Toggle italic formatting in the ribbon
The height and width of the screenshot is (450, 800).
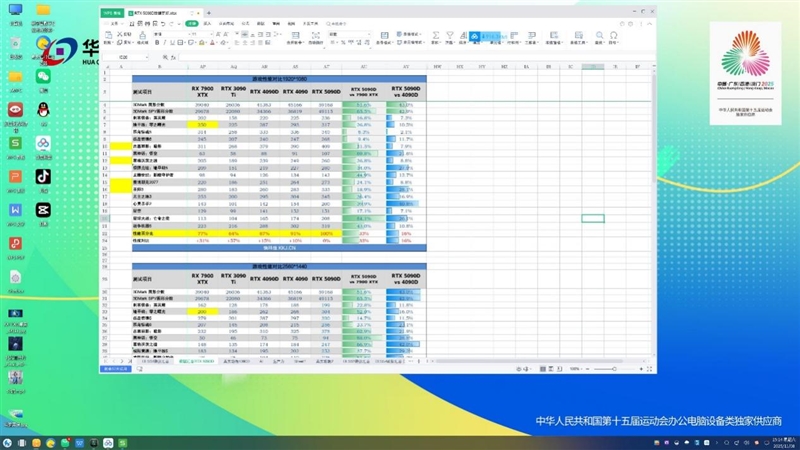(x=166, y=43)
